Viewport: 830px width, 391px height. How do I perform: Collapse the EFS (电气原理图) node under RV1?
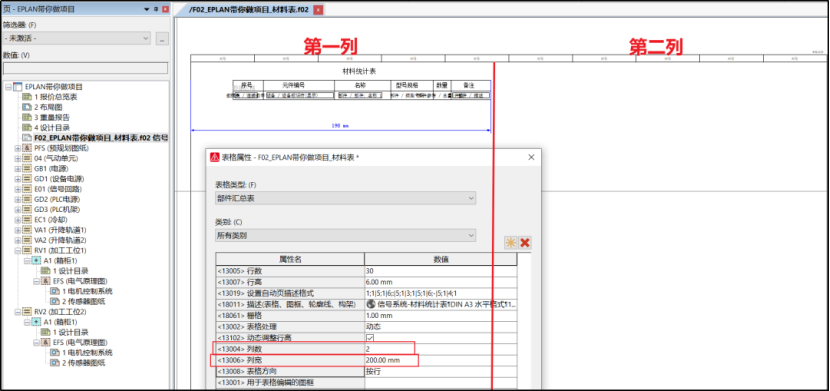[37, 281]
